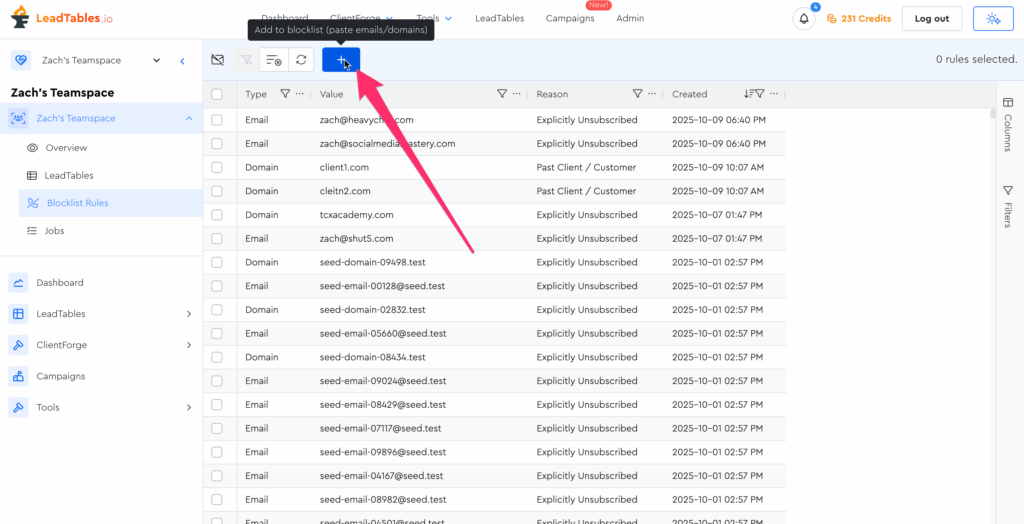Click the filter icon on Reason column
Image resolution: width=1024 pixels, height=524 pixels.
pyautogui.click(x=637, y=94)
